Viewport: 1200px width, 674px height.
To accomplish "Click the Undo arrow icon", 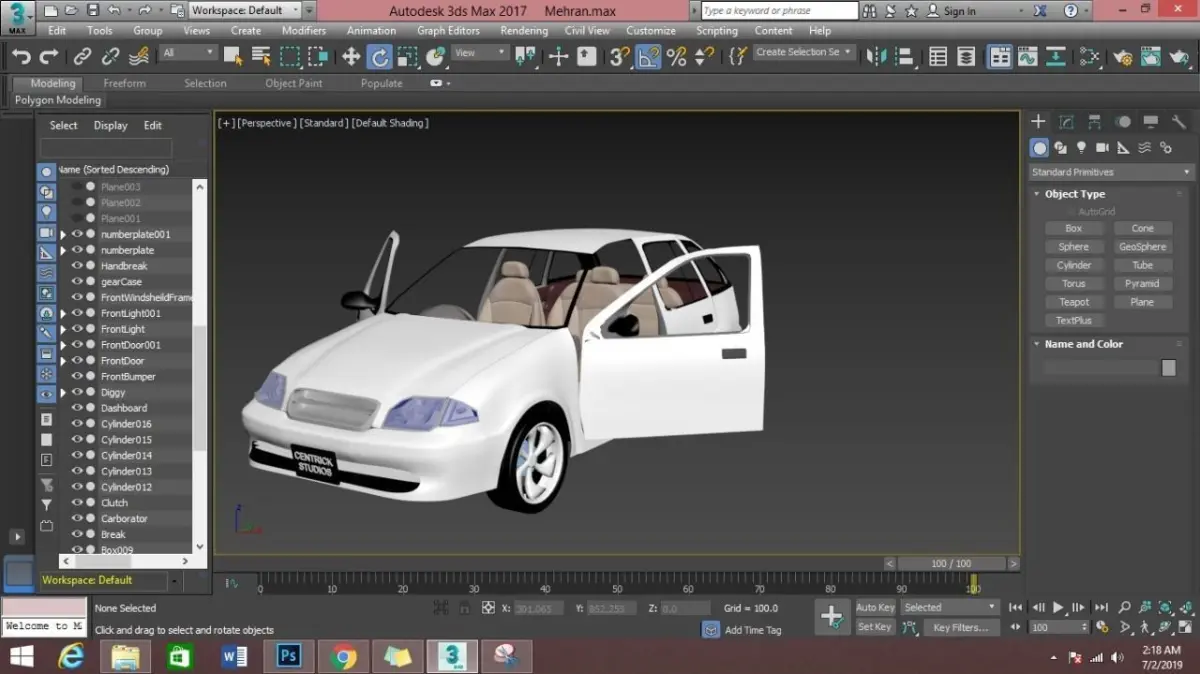I will (21, 57).
